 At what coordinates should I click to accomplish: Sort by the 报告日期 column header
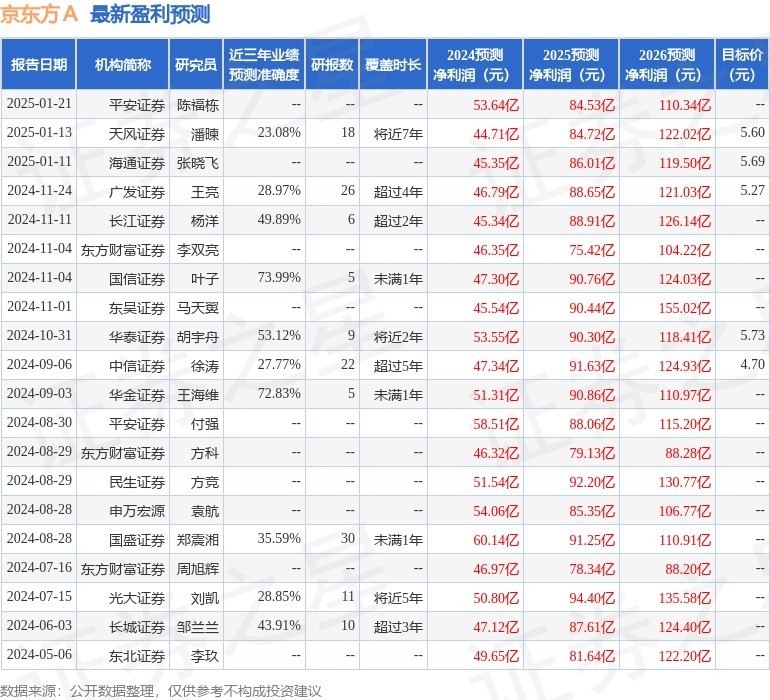pos(39,65)
